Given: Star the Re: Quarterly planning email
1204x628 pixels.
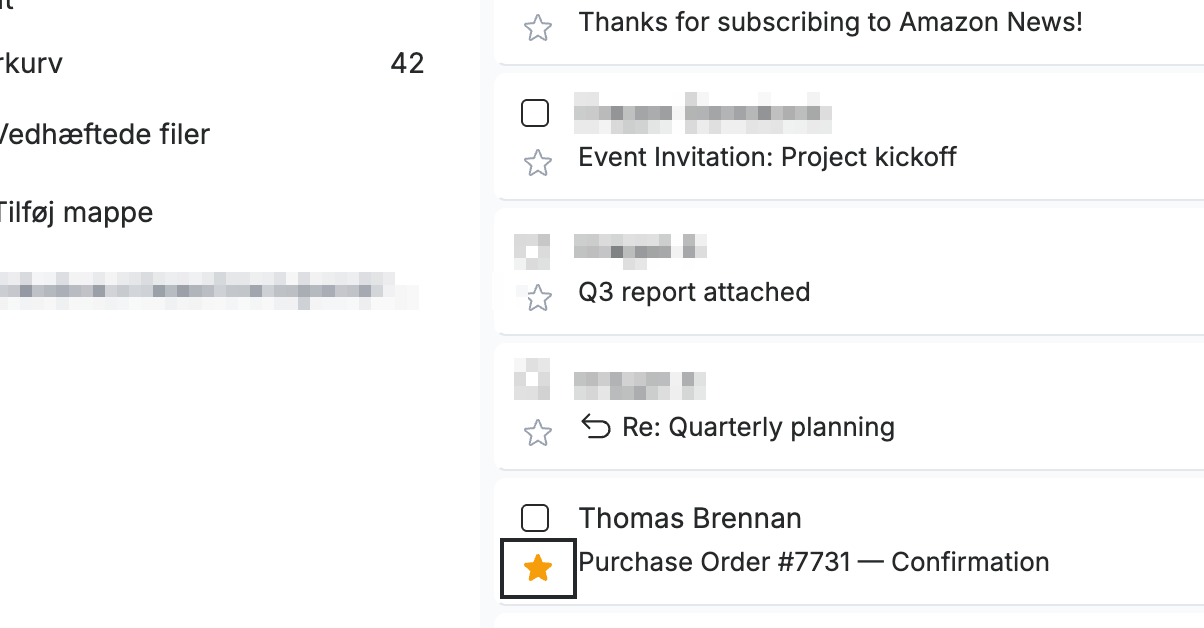Looking at the screenshot, I should 538,432.
